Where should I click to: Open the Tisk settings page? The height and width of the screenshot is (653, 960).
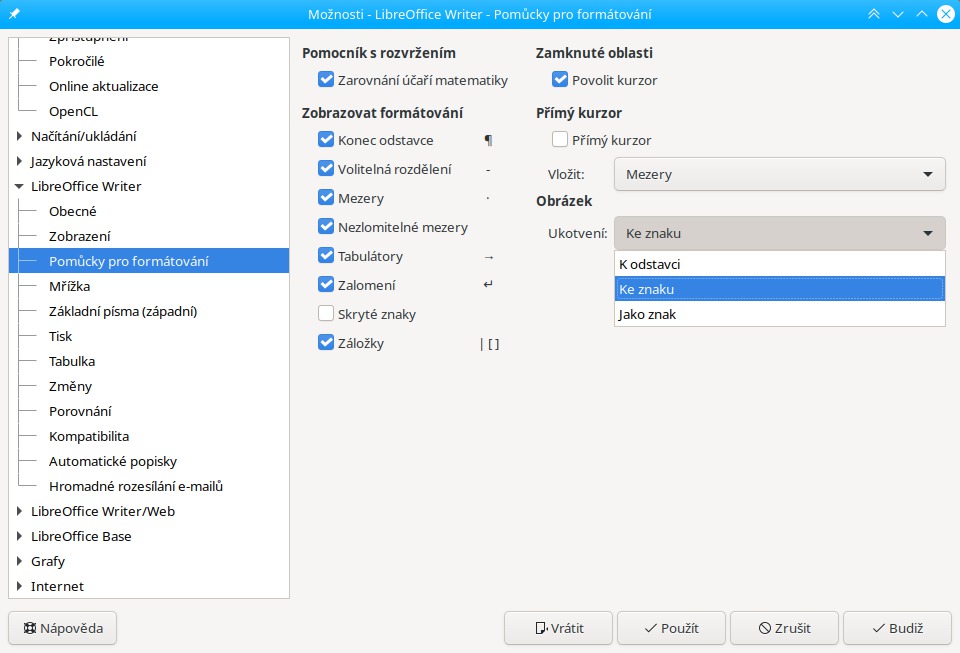point(61,336)
